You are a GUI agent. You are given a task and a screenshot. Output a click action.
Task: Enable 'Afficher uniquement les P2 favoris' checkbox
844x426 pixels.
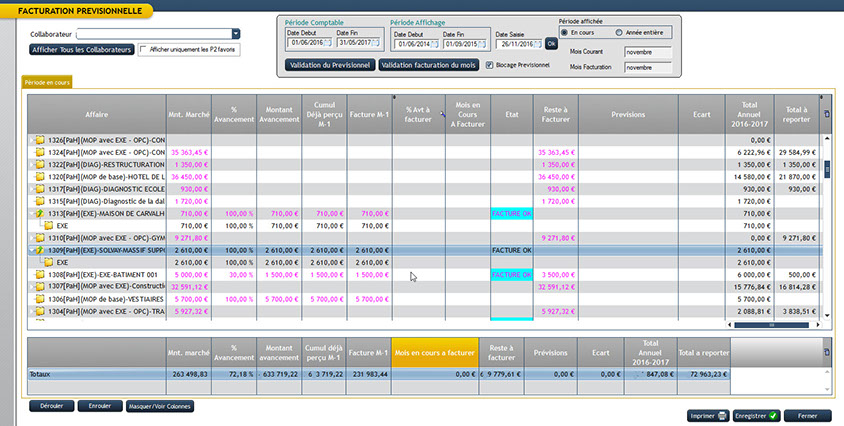[144, 49]
